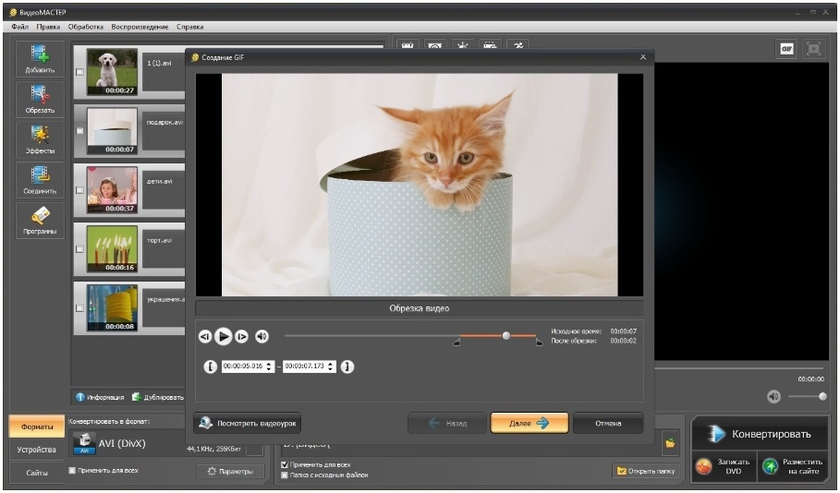This screenshot has width=840, height=493.
Task: Open the Программы icon in sidebar
Action: (x=40, y=218)
